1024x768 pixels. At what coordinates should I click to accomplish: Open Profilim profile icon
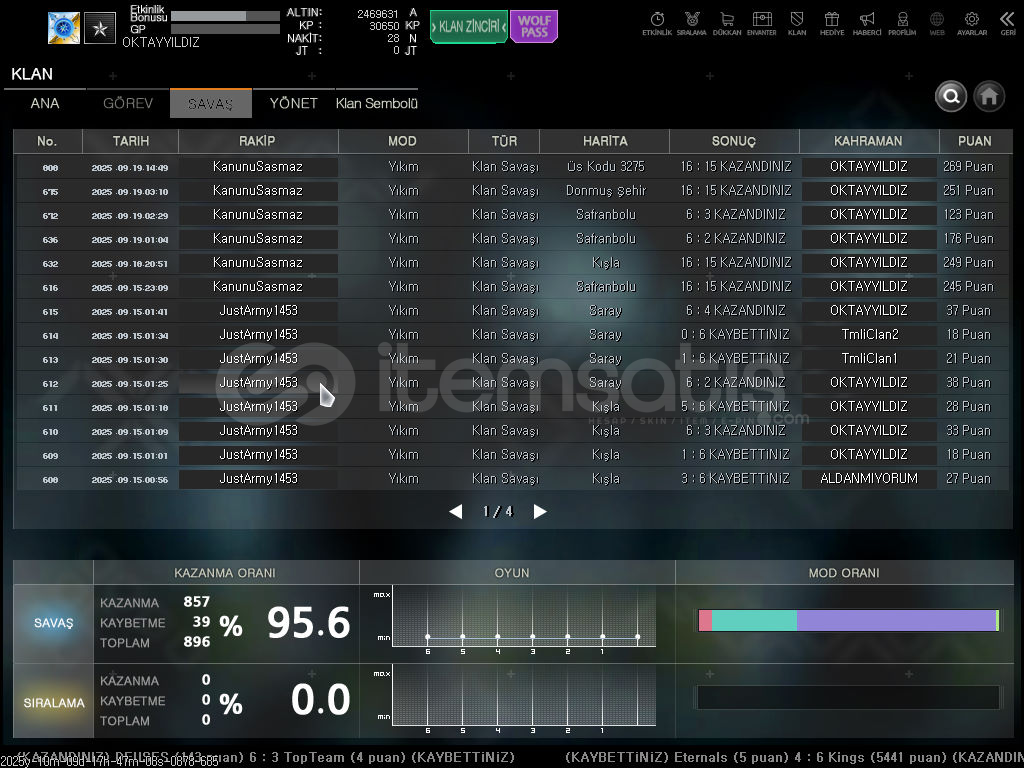coord(902,21)
